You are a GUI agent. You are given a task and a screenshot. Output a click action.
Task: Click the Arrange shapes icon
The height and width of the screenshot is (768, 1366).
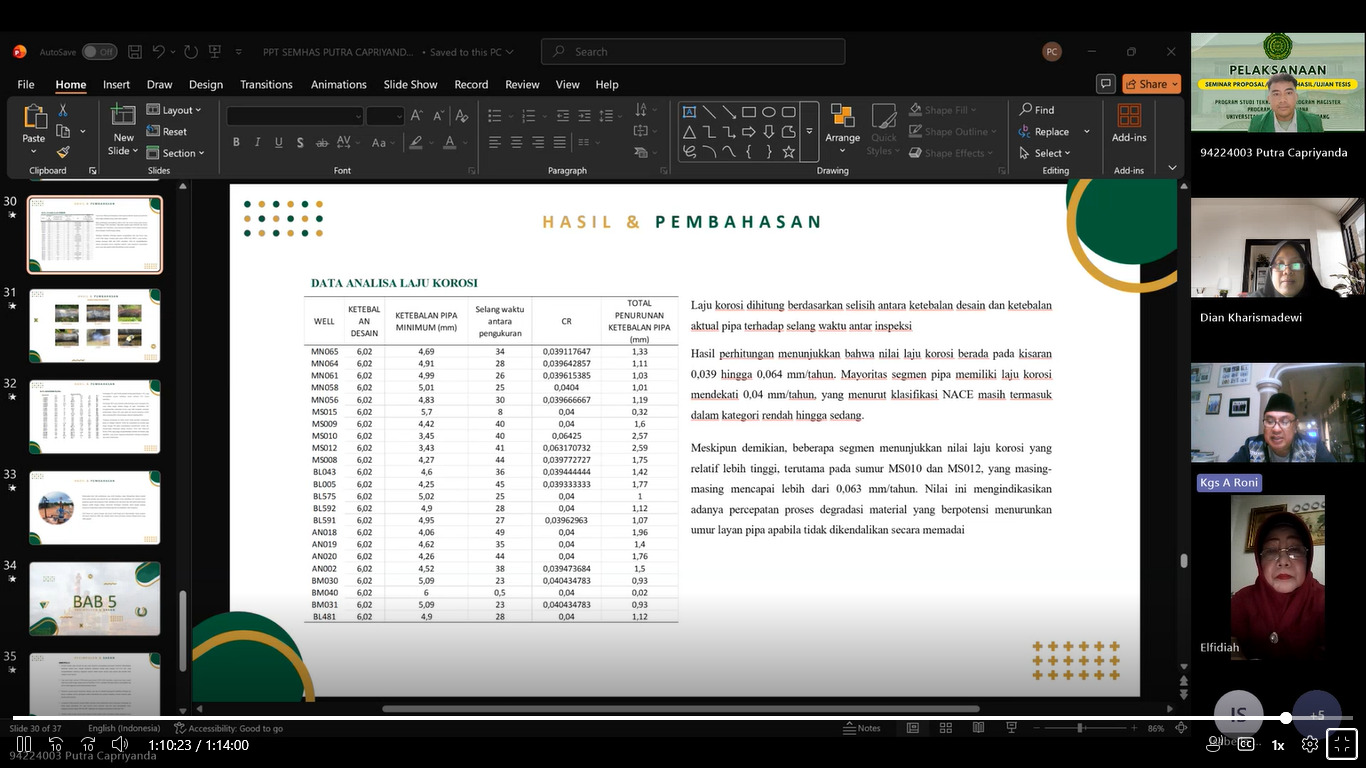coord(842,124)
